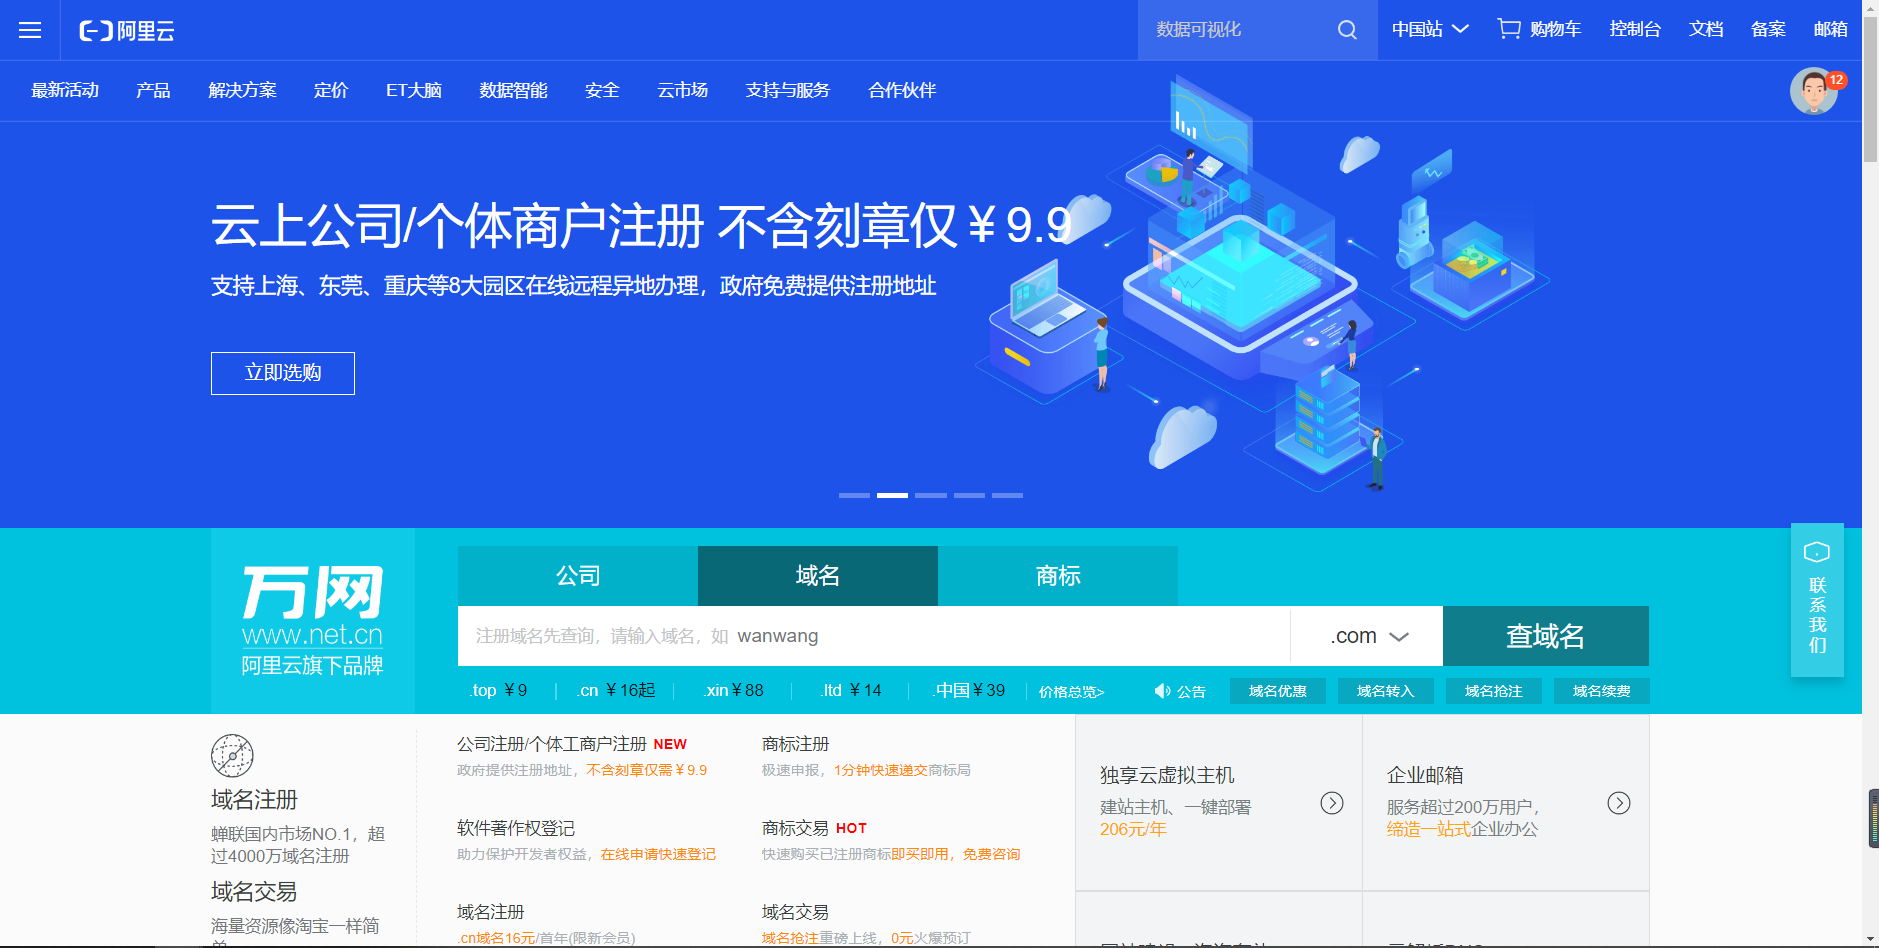The height and width of the screenshot is (948, 1879).
Task: Open 独享云虚拟主机 card title
Action: (x=1167, y=775)
